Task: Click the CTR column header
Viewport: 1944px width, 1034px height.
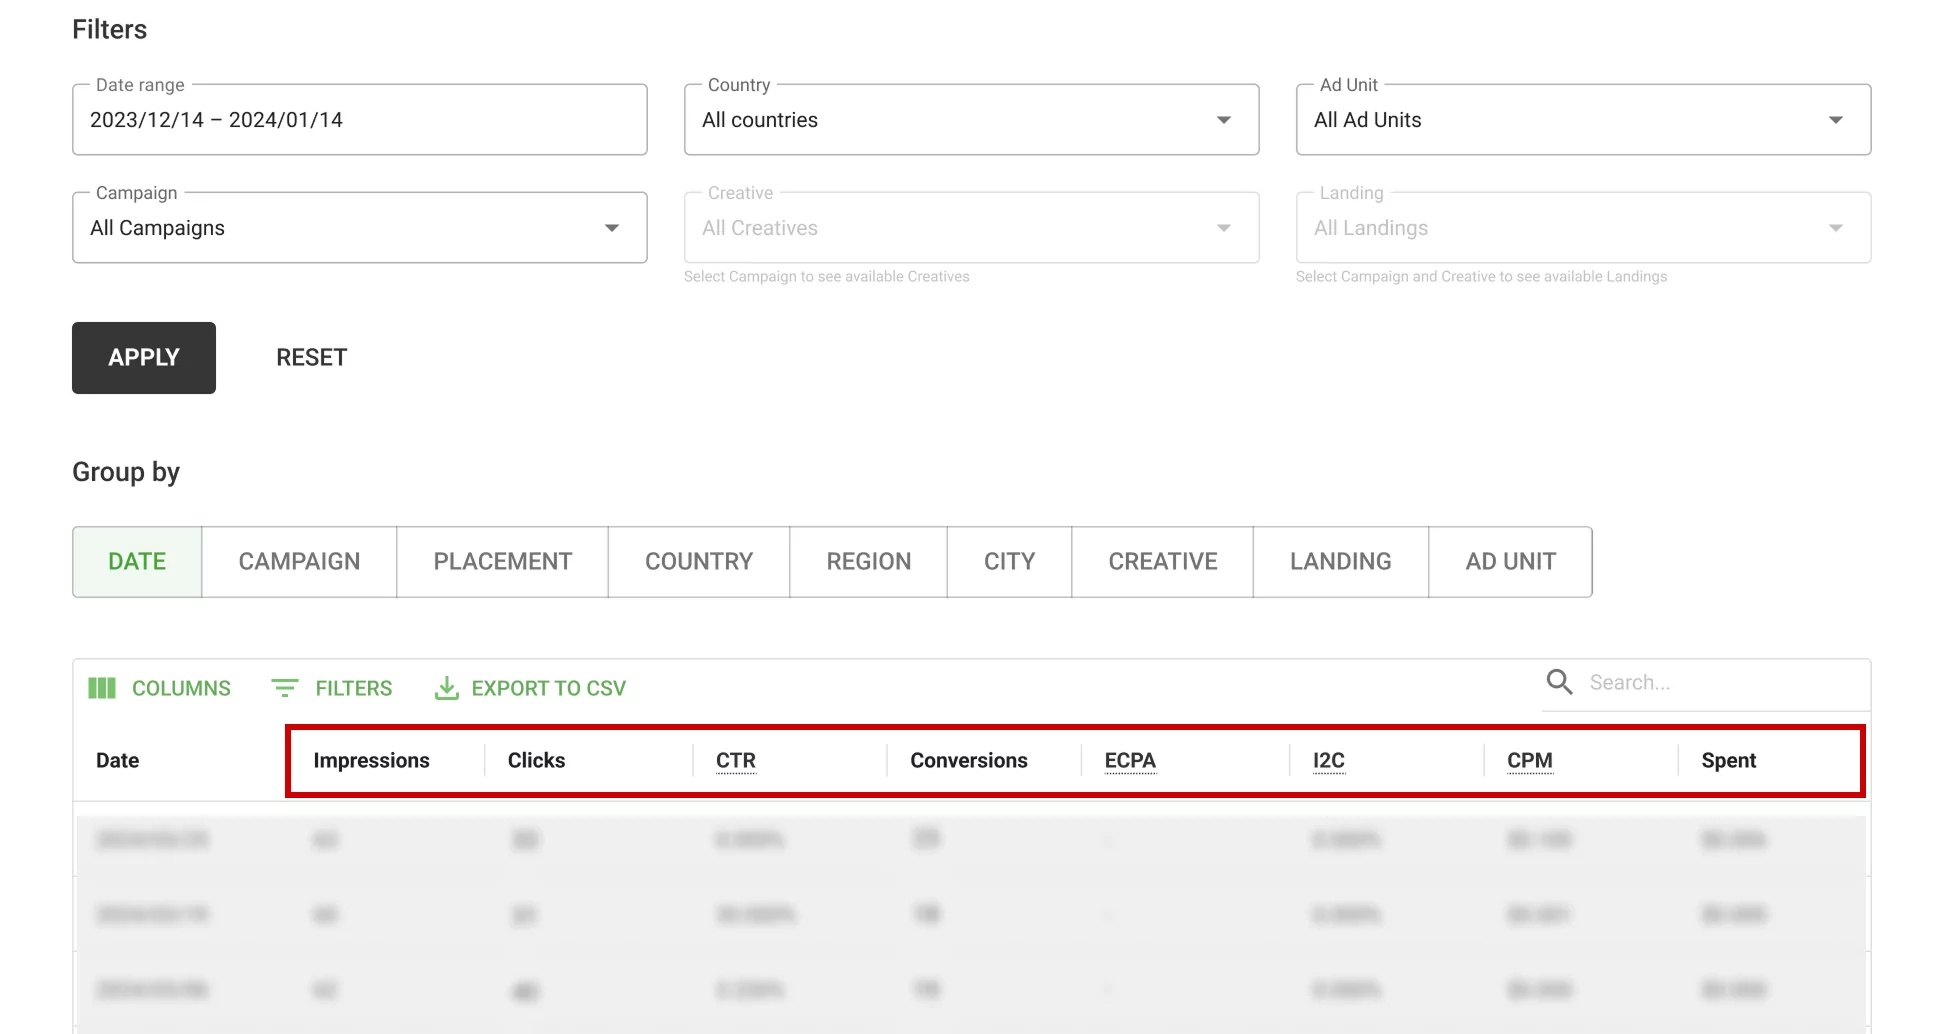Action: tap(735, 761)
